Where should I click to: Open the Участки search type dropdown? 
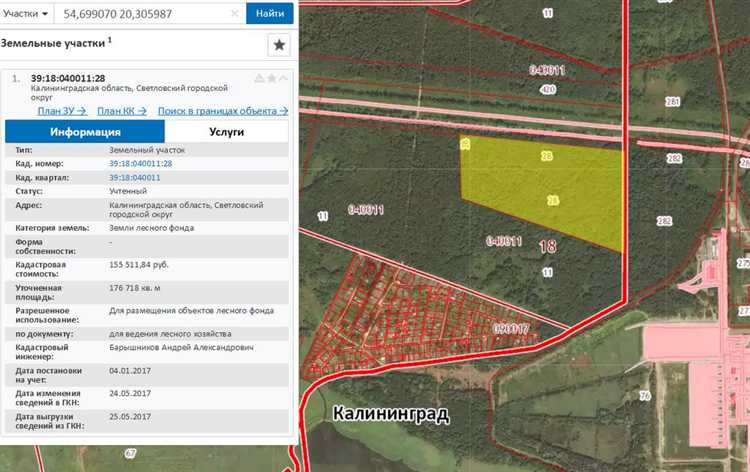tap(26, 13)
